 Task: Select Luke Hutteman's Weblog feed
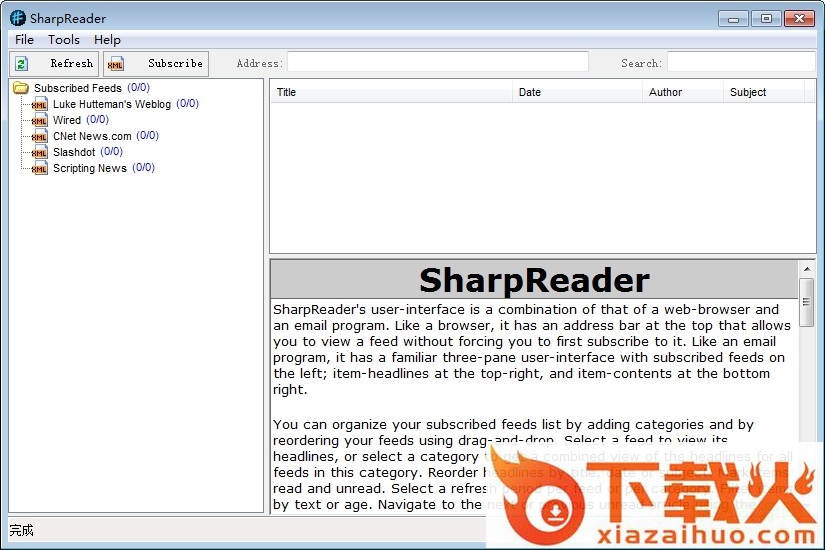pyautogui.click(x=112, y=104)
